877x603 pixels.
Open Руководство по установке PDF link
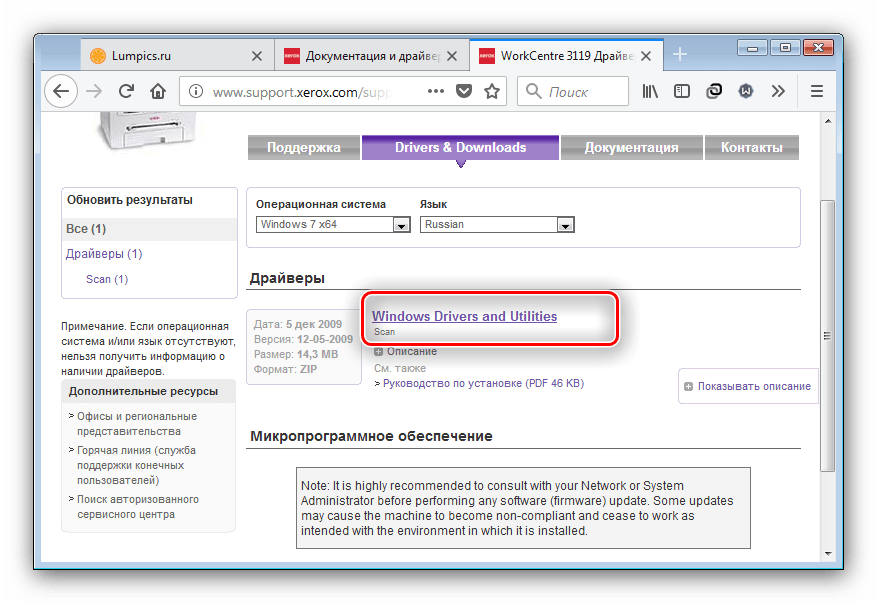[482, 383]
